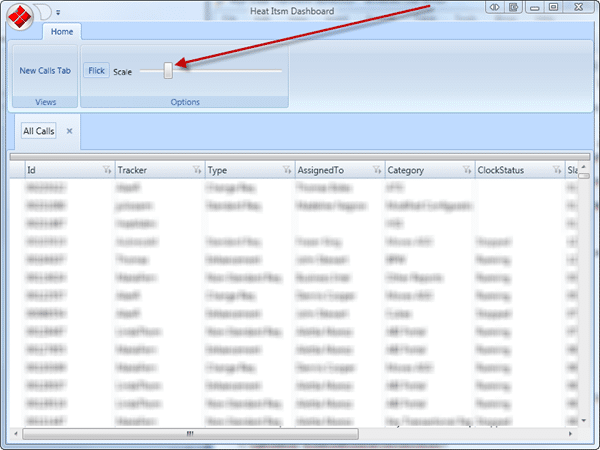Close the All Calls tab
This screenshot has height=450, width=600.
[x=69, y=131]
